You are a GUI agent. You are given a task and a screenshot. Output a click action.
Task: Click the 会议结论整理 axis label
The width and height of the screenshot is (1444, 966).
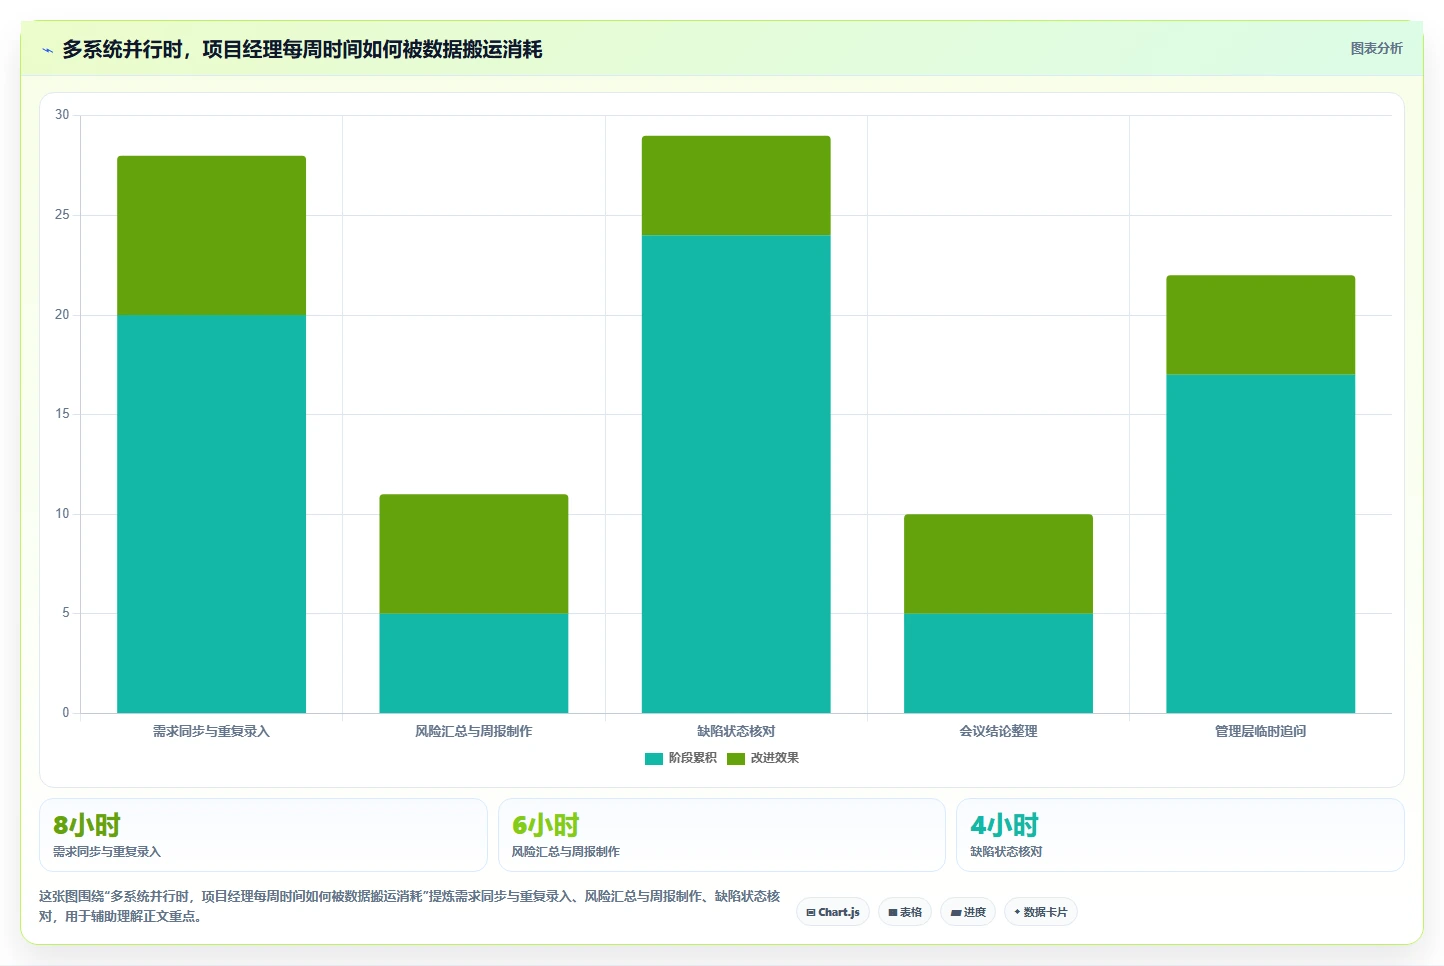click(998, 731)
